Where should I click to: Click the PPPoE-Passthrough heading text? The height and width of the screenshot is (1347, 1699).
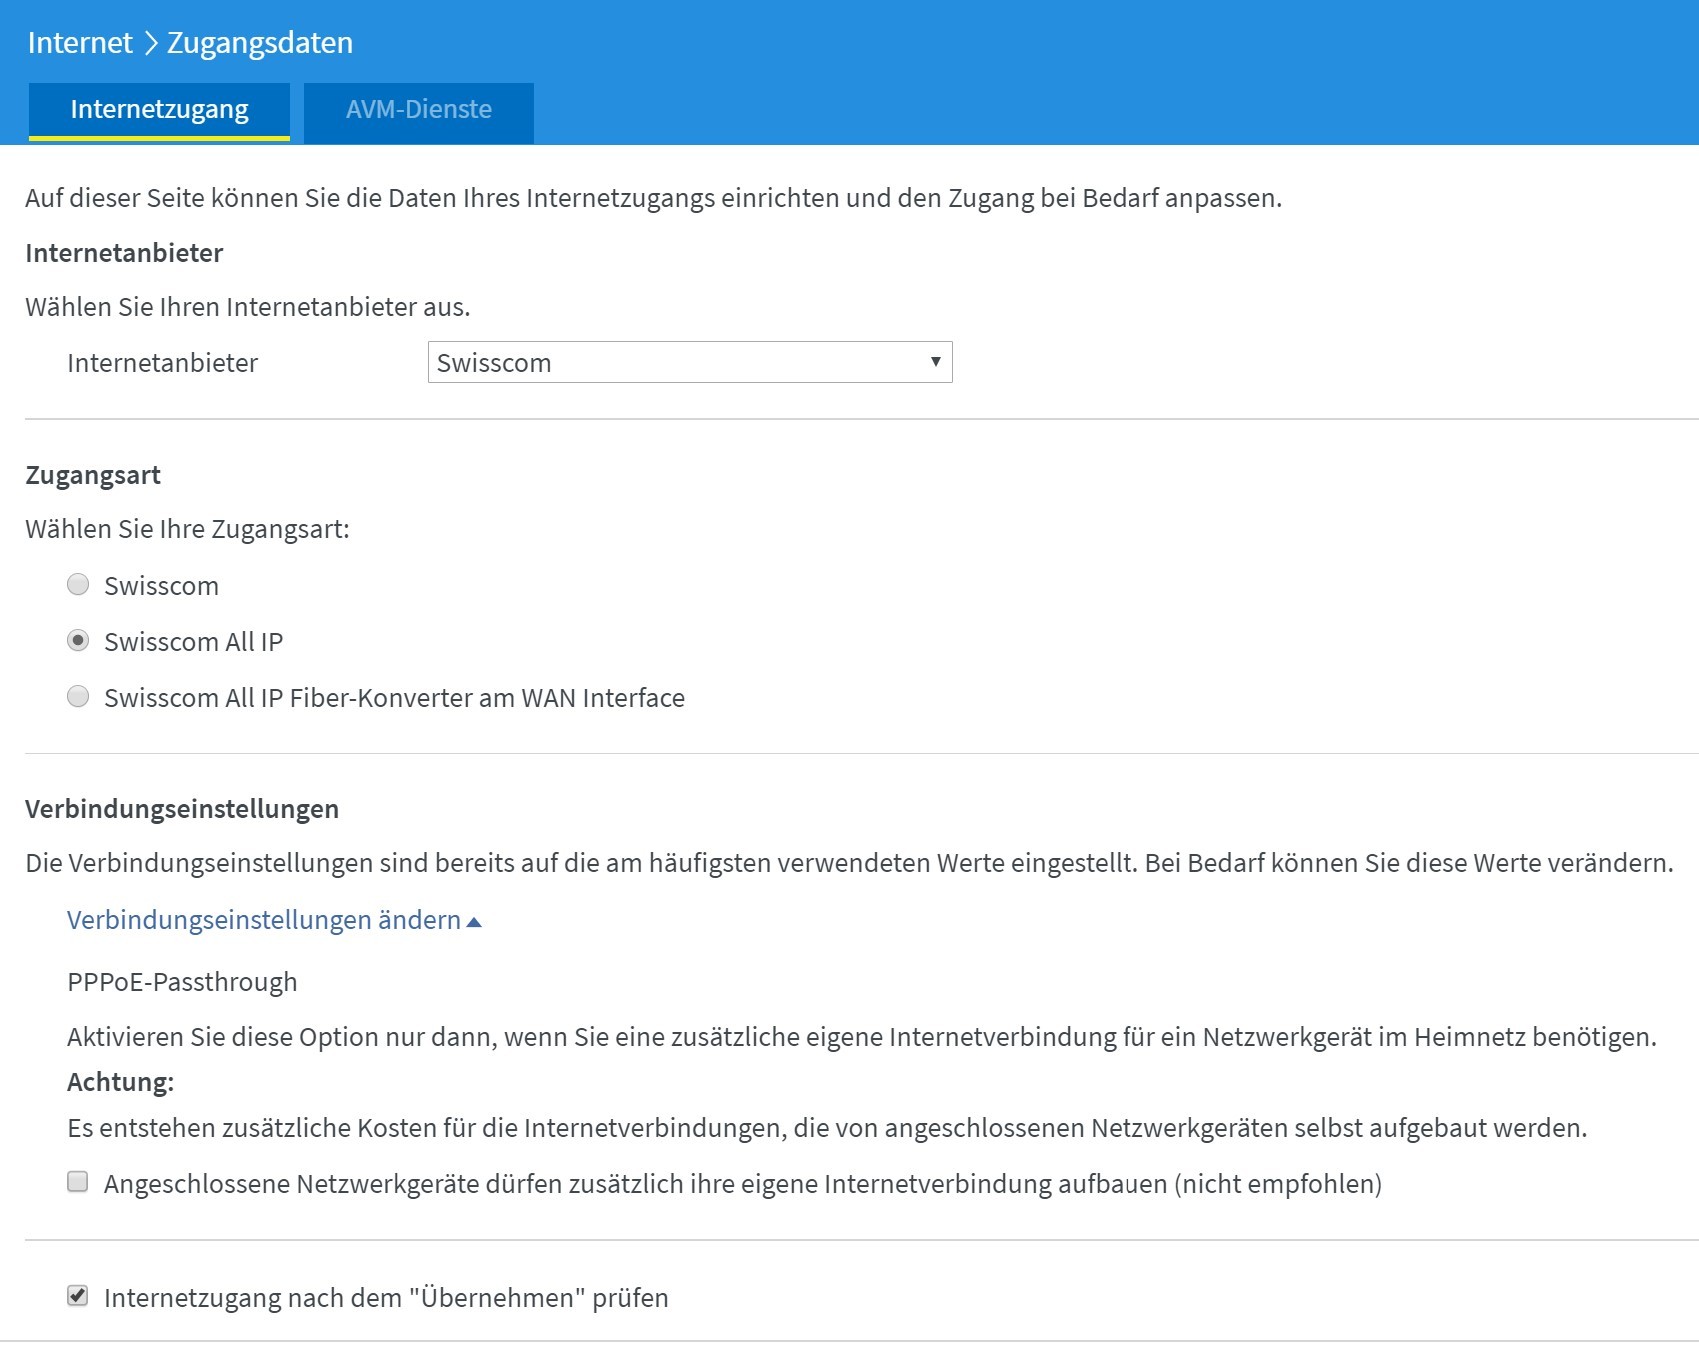pos(180,982)
